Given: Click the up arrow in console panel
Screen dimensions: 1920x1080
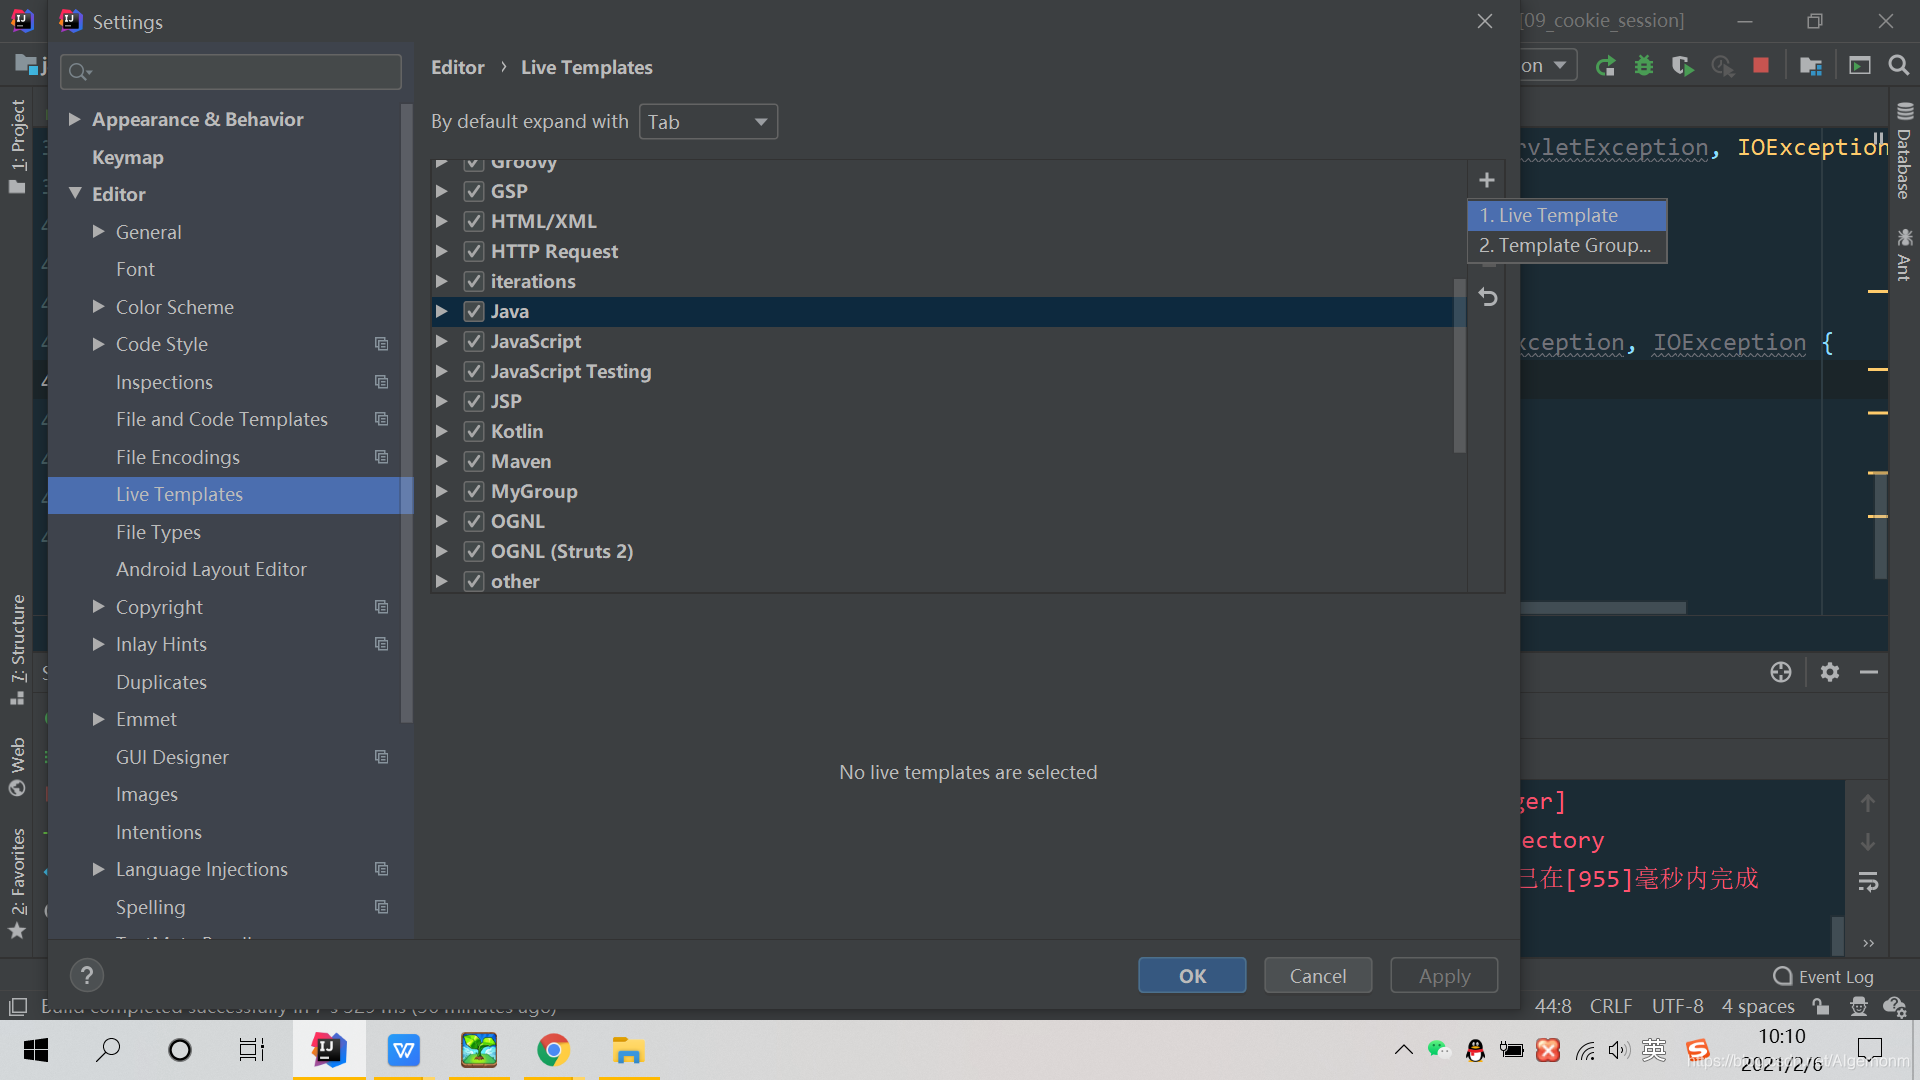Looking at the screenshot, I should pyautogui.click(x=1867, y=803).
